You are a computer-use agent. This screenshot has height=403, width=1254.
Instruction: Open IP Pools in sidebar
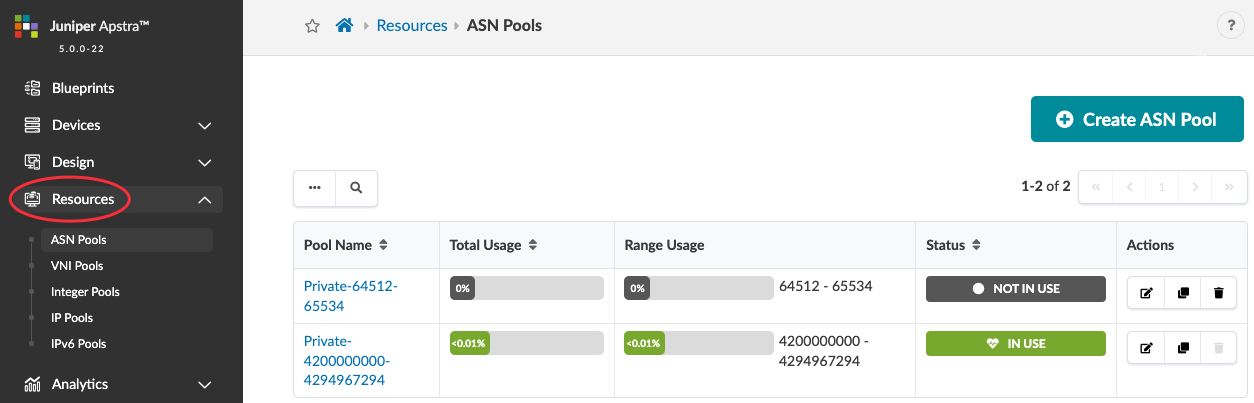(x=72, y=318)
